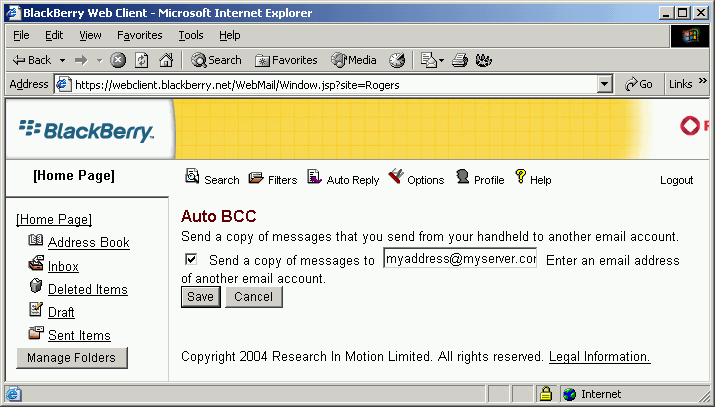Open the IE Favorites toolbar button
This screenshot has height=407, width=715.
click(x=286, y=60)
